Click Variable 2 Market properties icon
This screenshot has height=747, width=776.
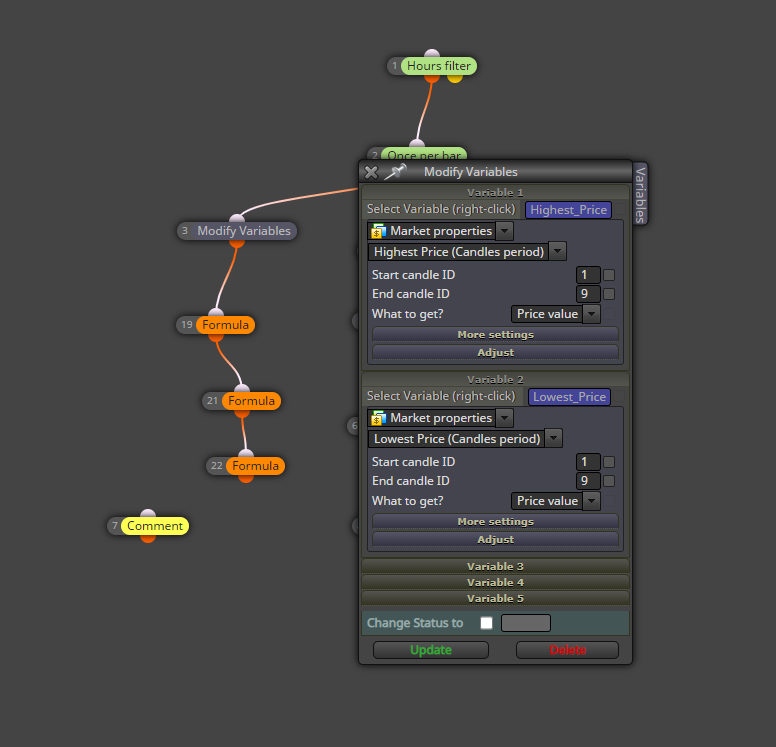[379, 418]
